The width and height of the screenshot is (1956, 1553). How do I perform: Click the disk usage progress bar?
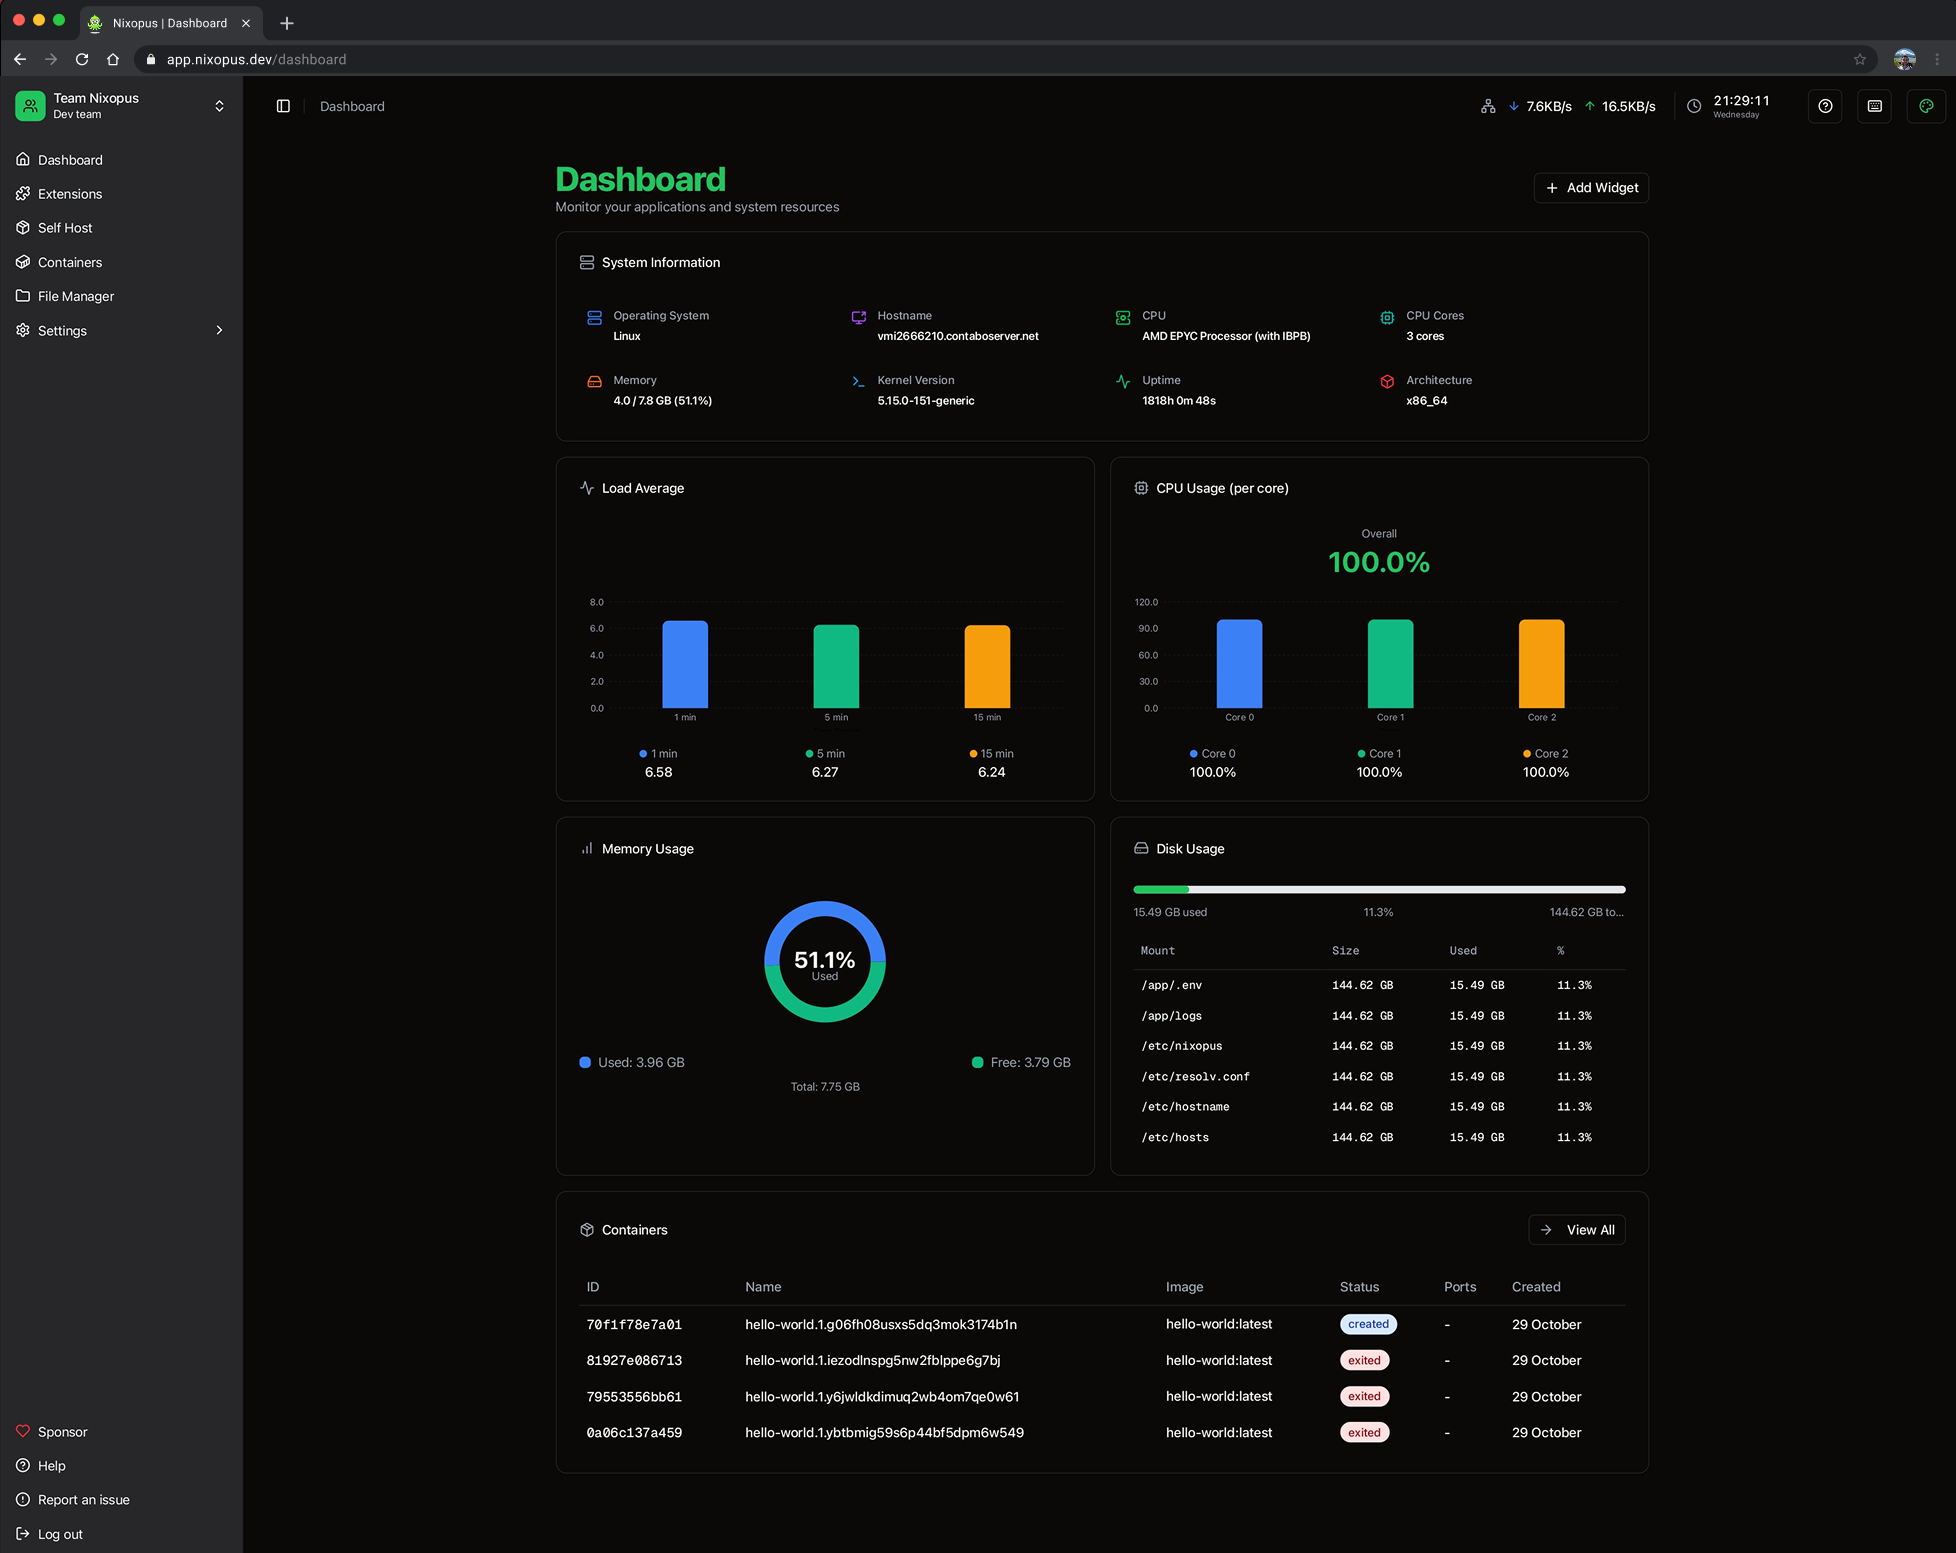click(x=1379, y=889)
